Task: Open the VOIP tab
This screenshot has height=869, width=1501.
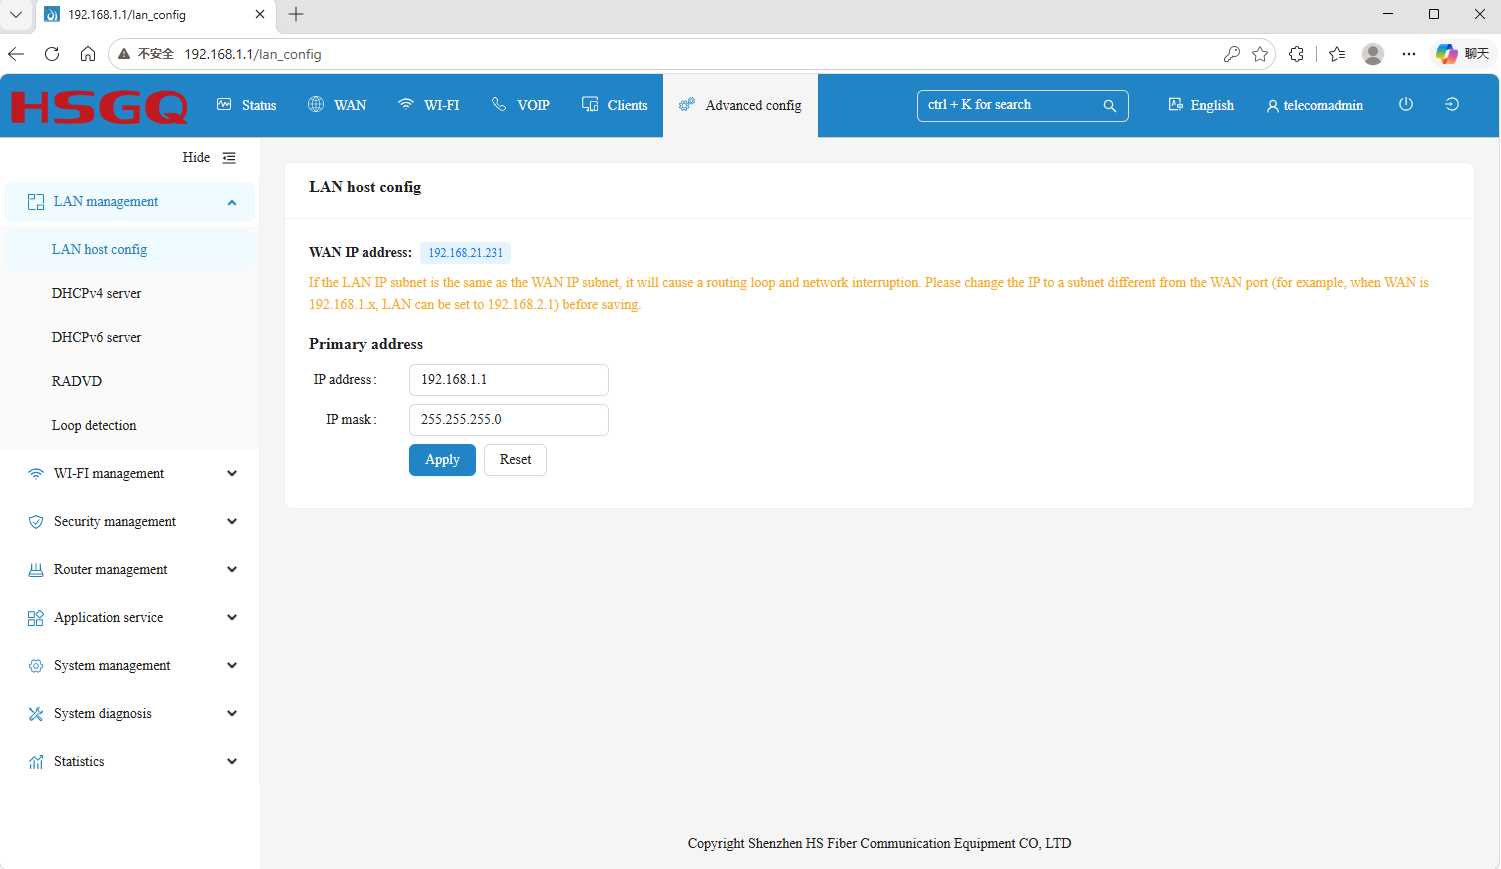Action: (x=521, y=105)
